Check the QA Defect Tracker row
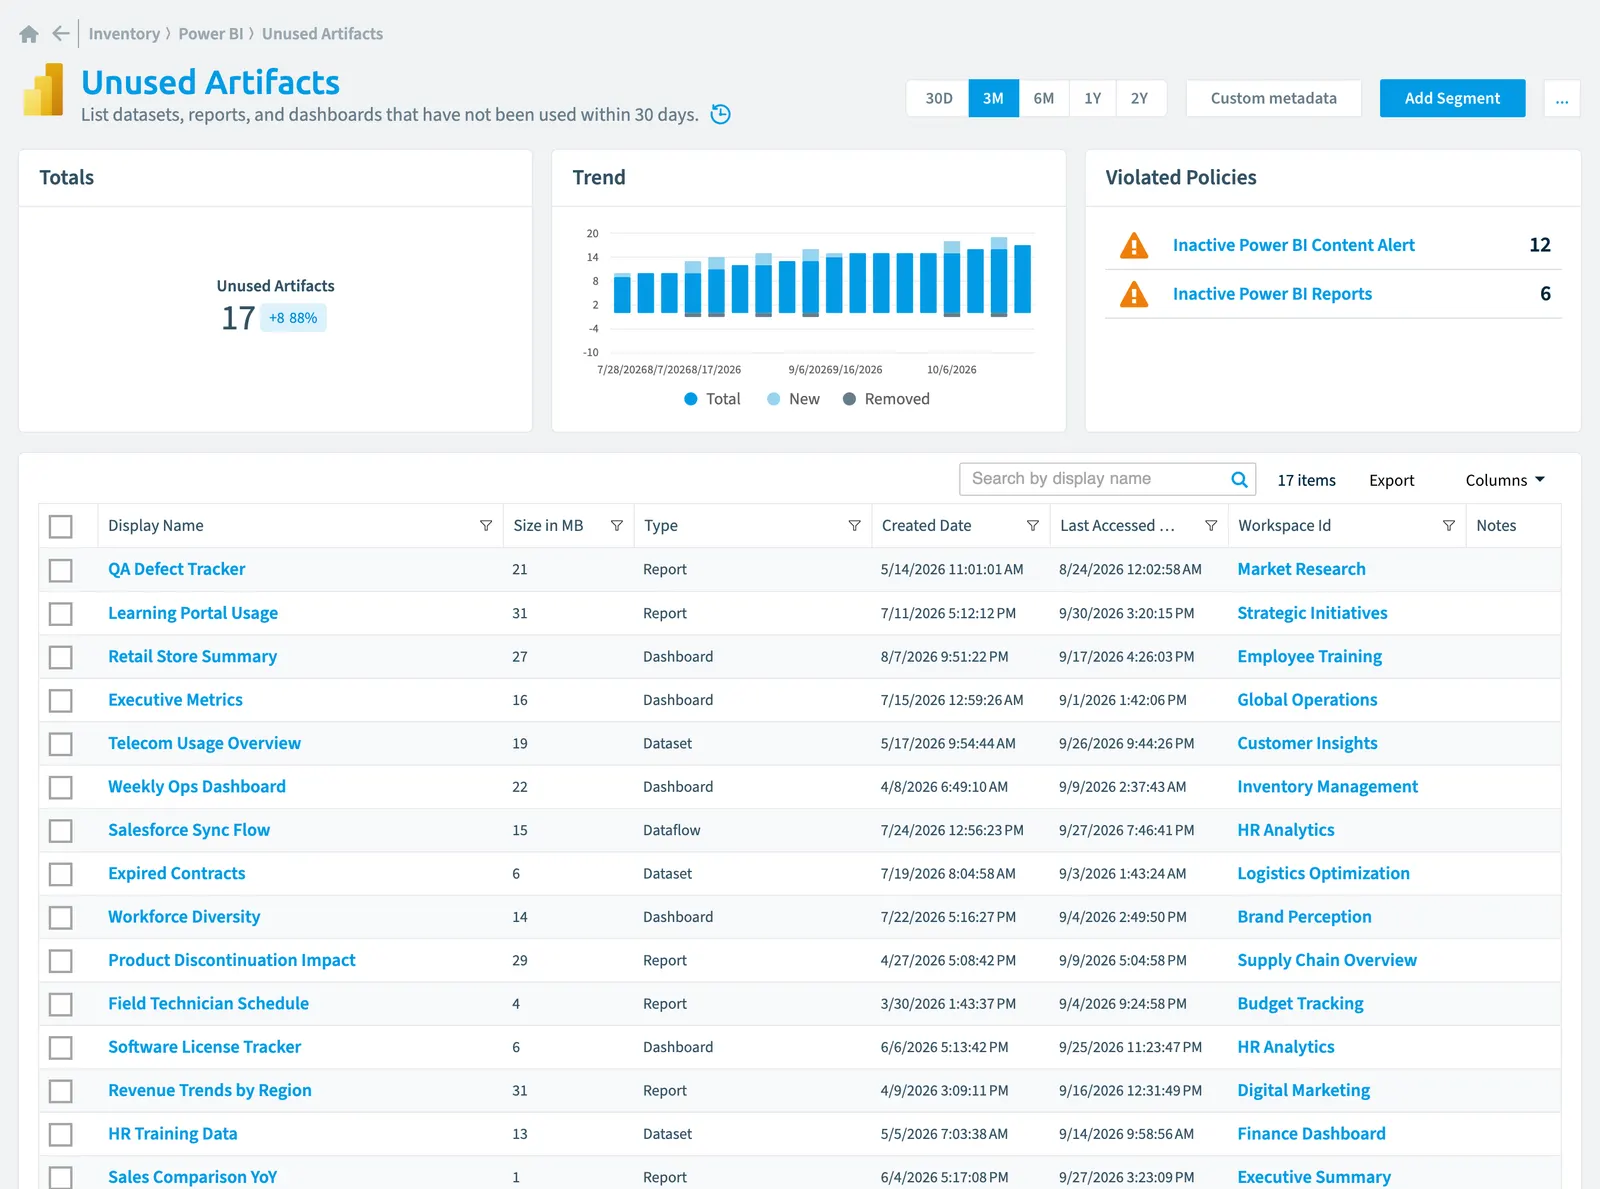Image resolution: width=1600 pixels, height=1189 pixels. click(61, 570)
